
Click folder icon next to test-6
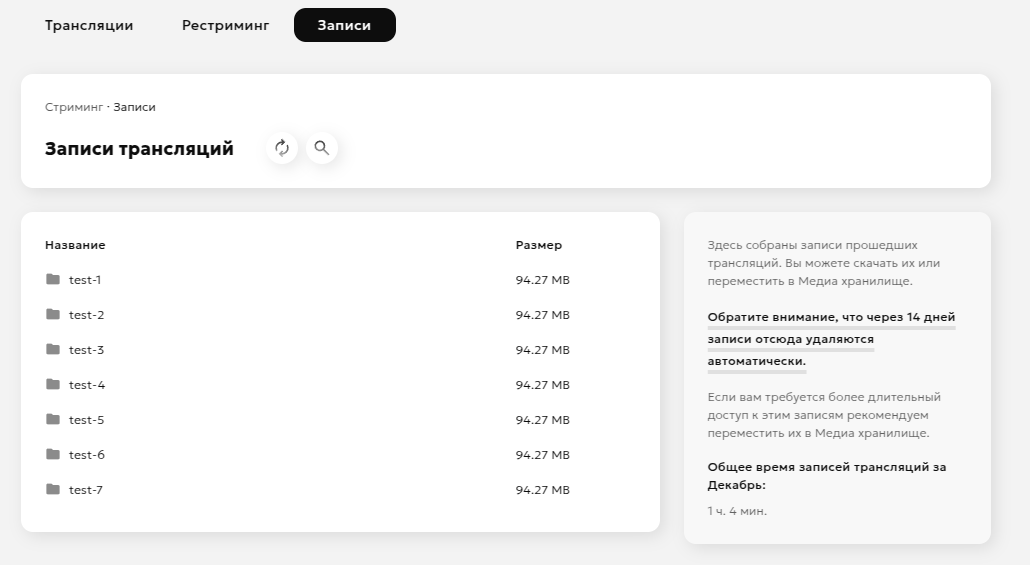coord(53,455)
